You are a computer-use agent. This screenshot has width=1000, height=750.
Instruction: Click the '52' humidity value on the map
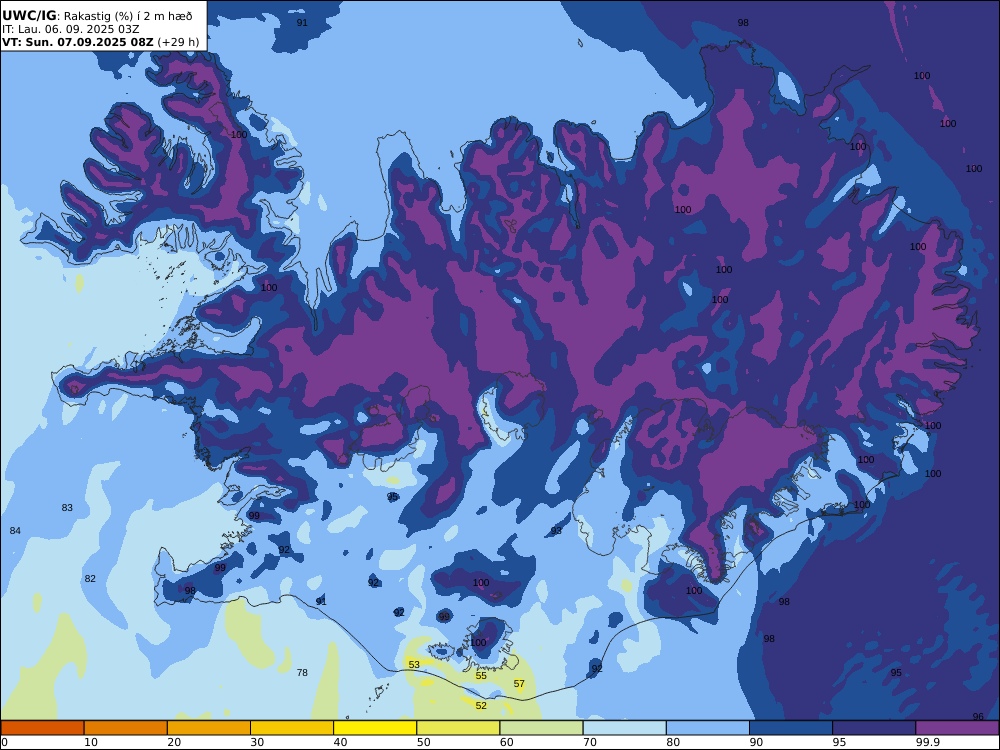coord(481,705)
